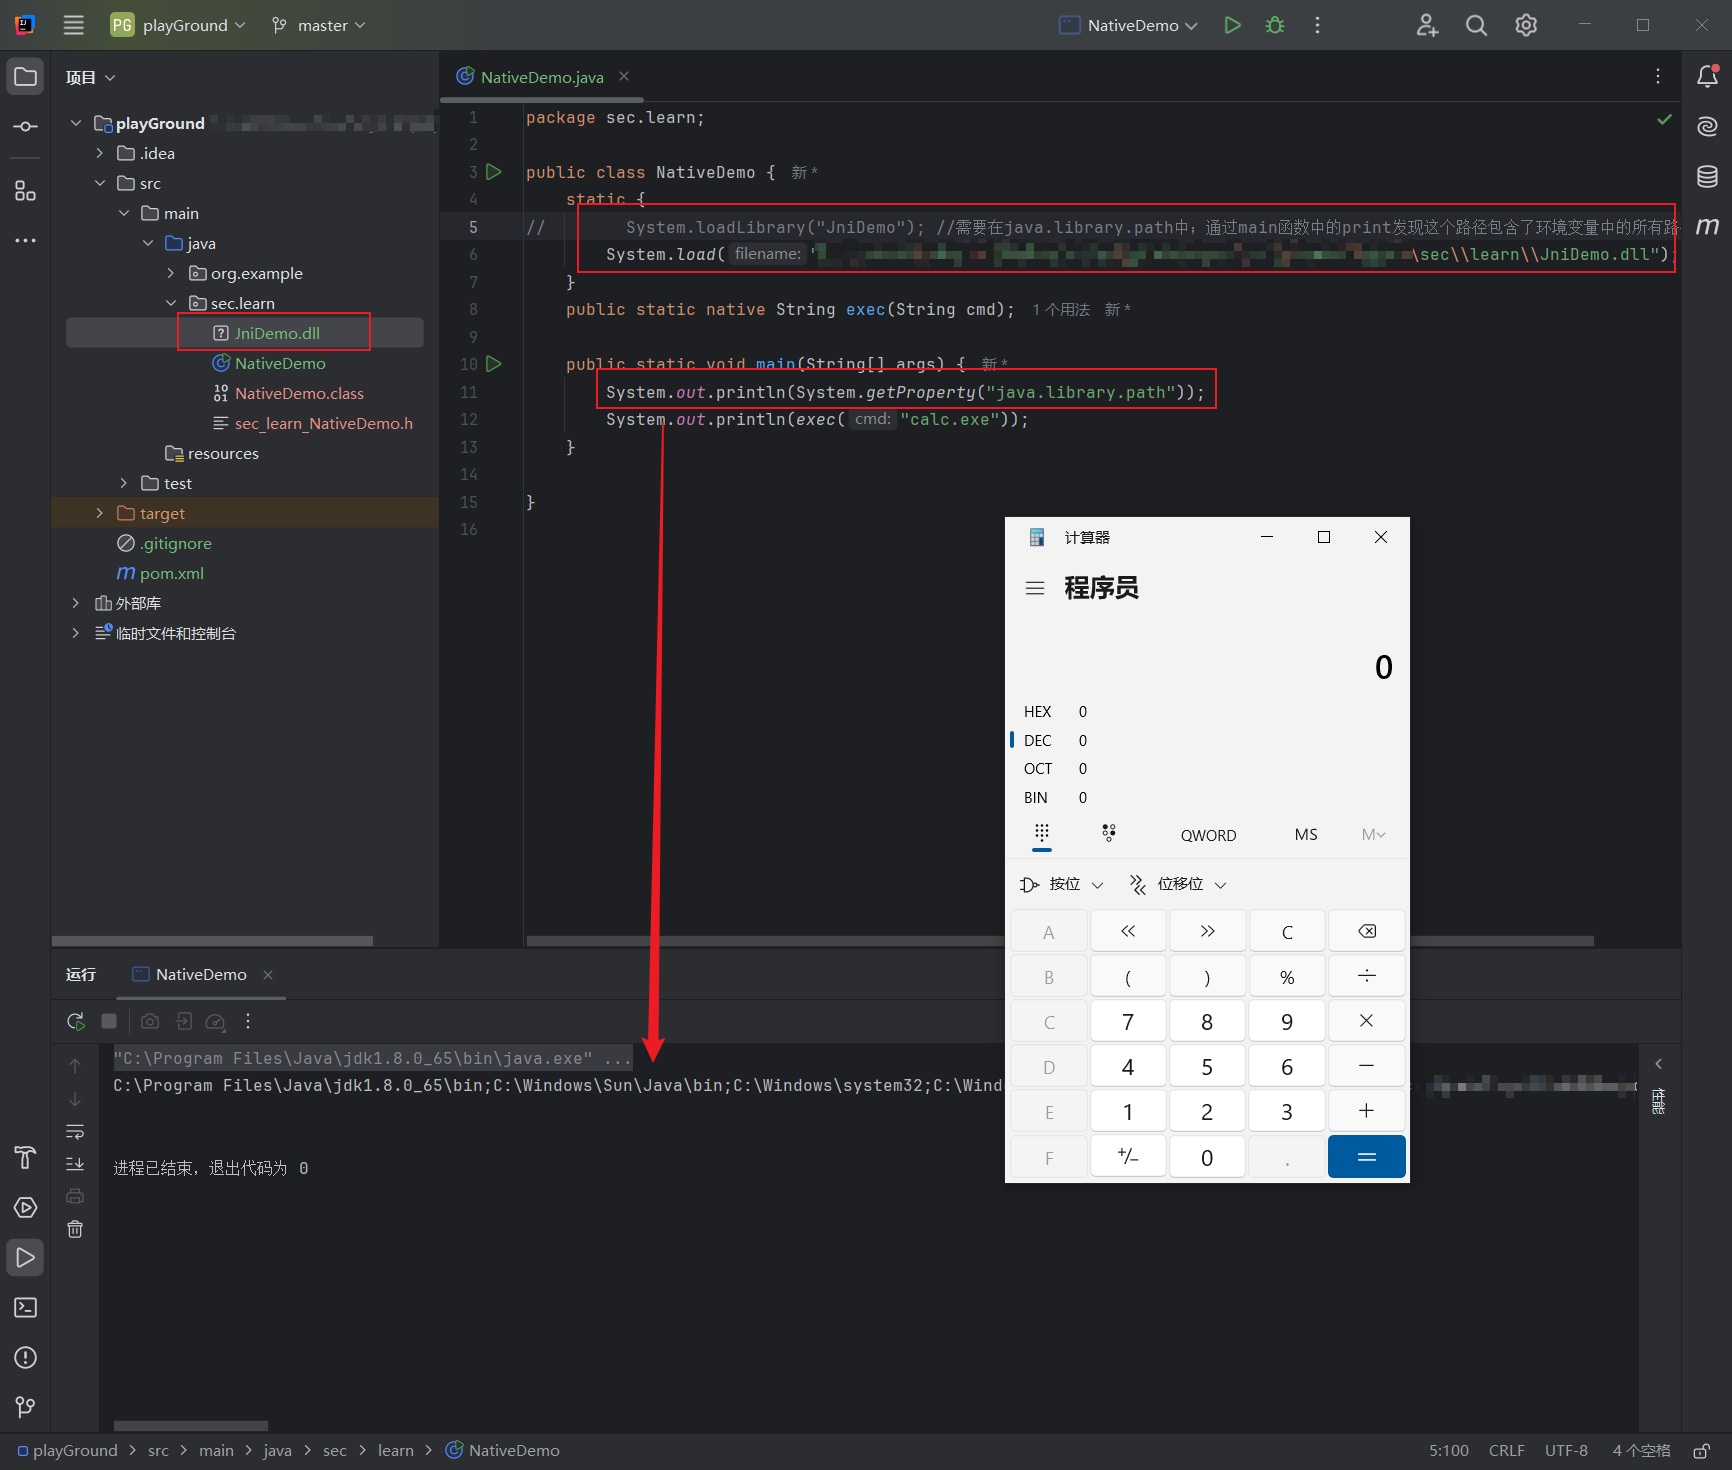Open the AI Assistant spiral icon

[x=1707, y=126]
